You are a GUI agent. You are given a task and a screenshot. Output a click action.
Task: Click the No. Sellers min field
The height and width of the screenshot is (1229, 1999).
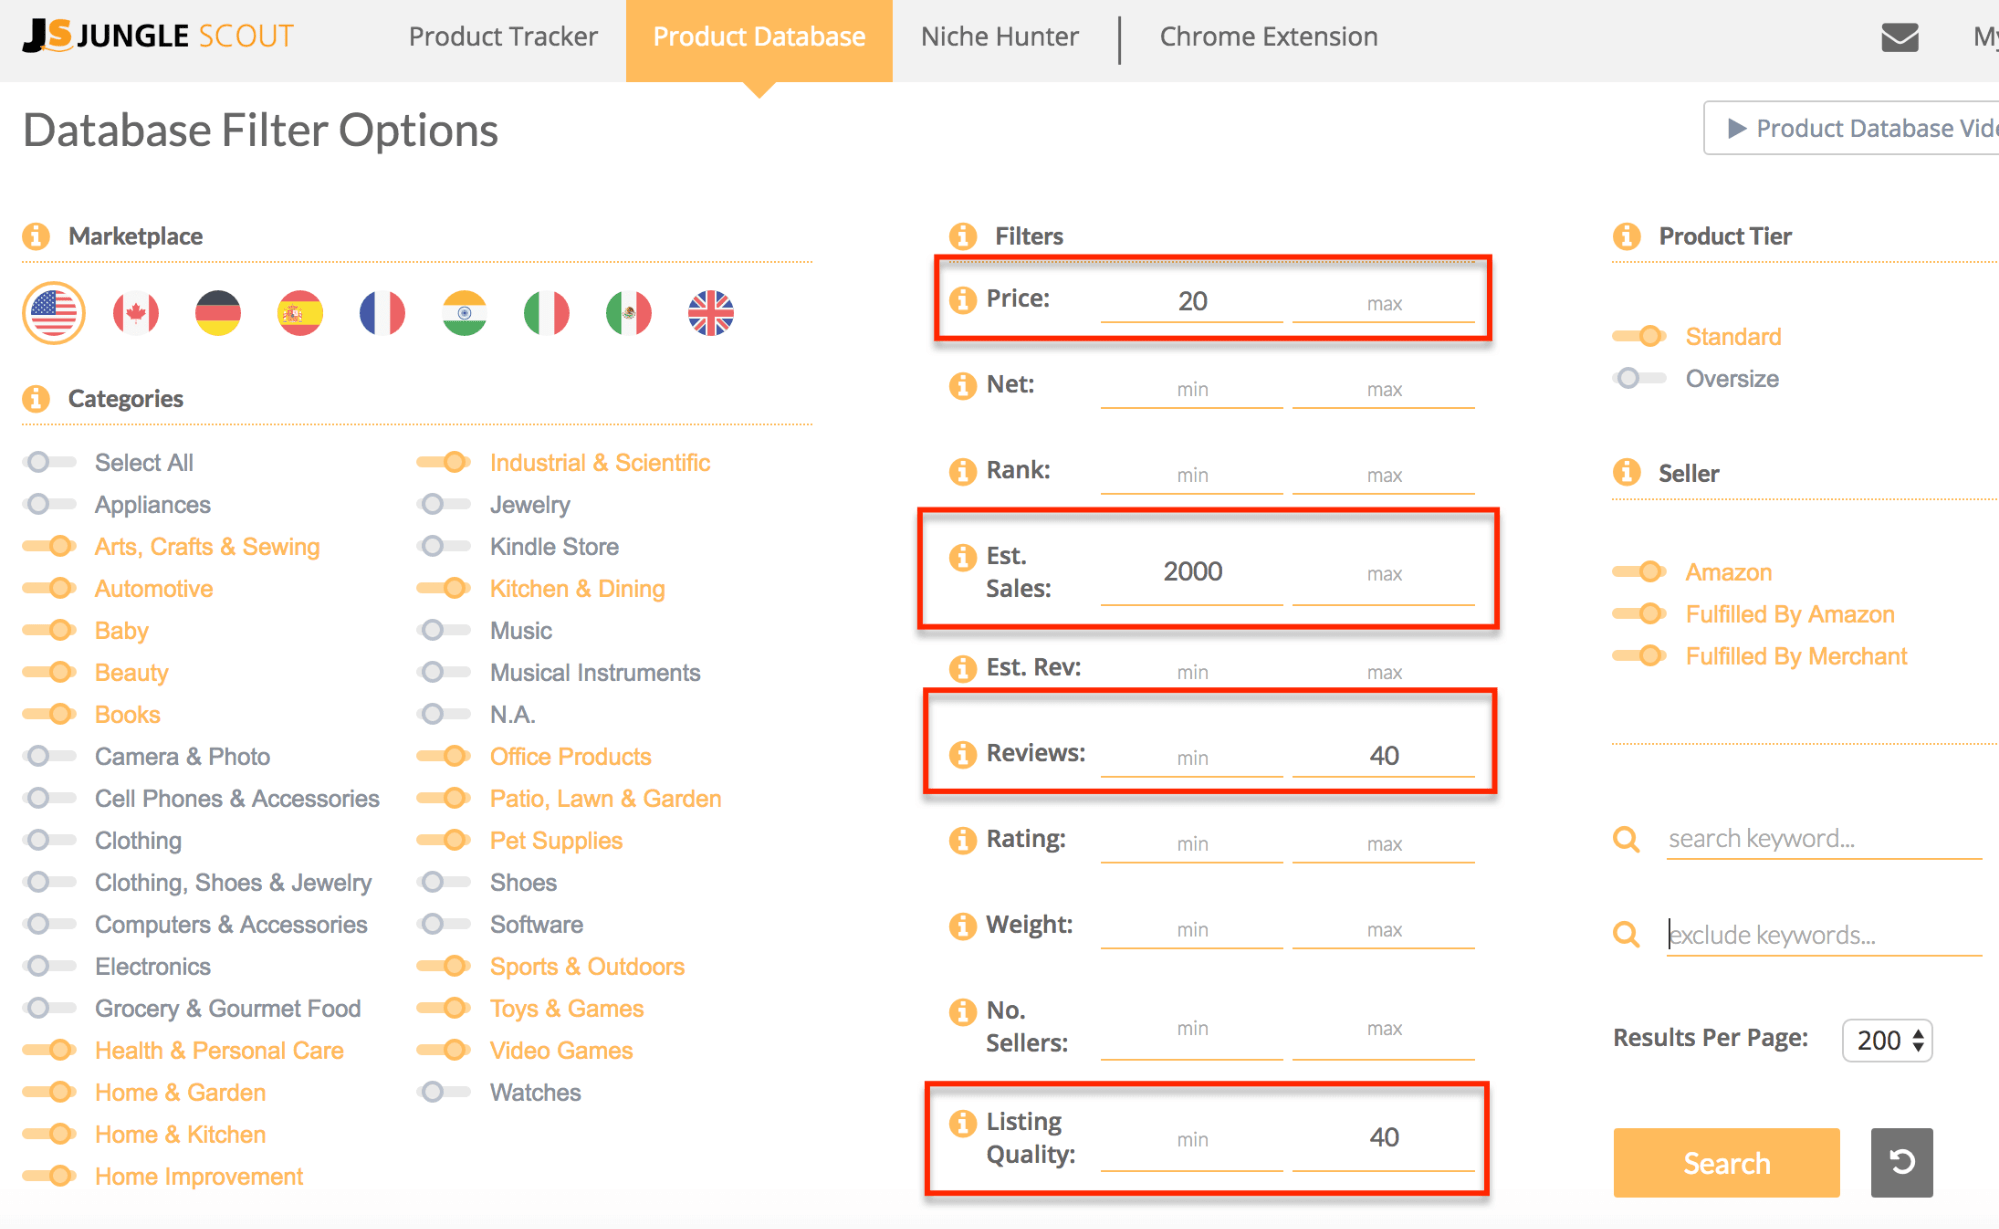click(1192, 1028)
